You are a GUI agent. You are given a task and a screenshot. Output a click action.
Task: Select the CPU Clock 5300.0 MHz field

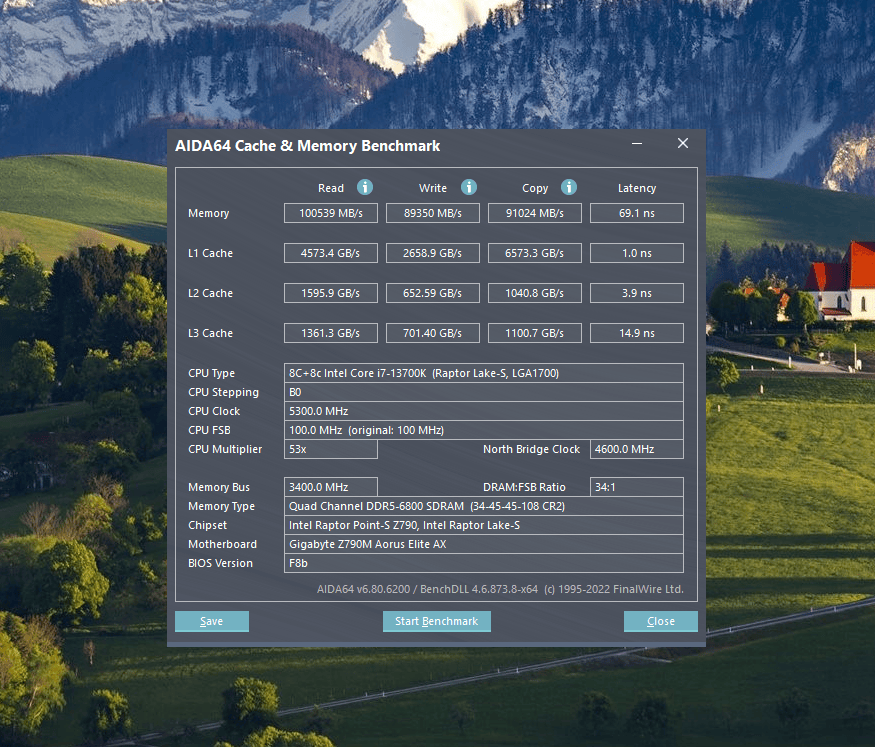[484, 411]
